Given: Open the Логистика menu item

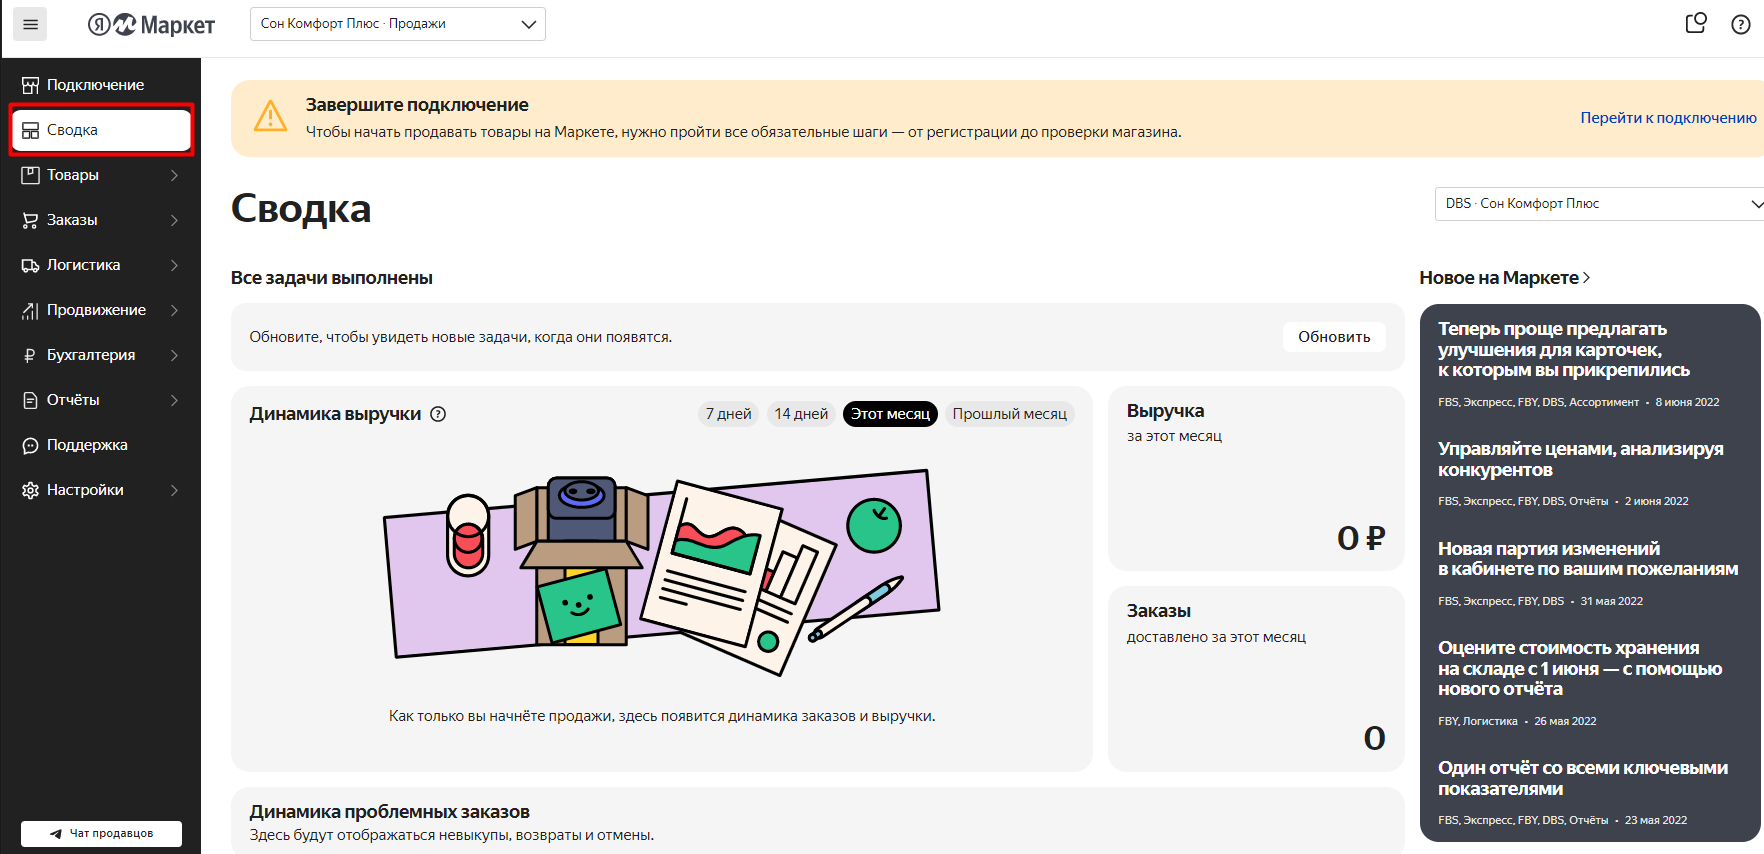Looking at the screenshot, I should [x=100, y=265].
